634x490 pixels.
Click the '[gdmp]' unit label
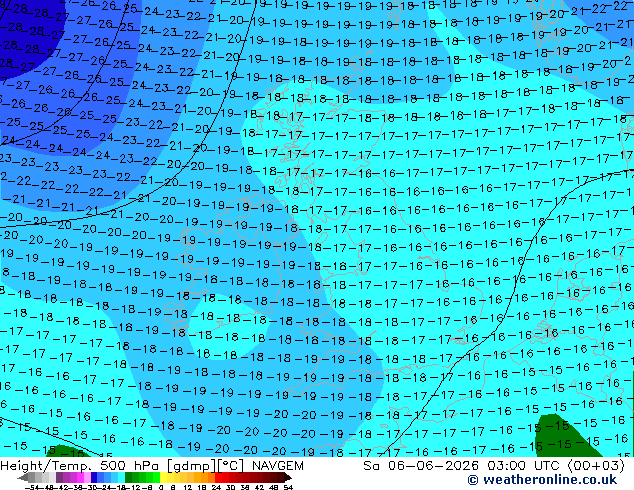[190, 466]
